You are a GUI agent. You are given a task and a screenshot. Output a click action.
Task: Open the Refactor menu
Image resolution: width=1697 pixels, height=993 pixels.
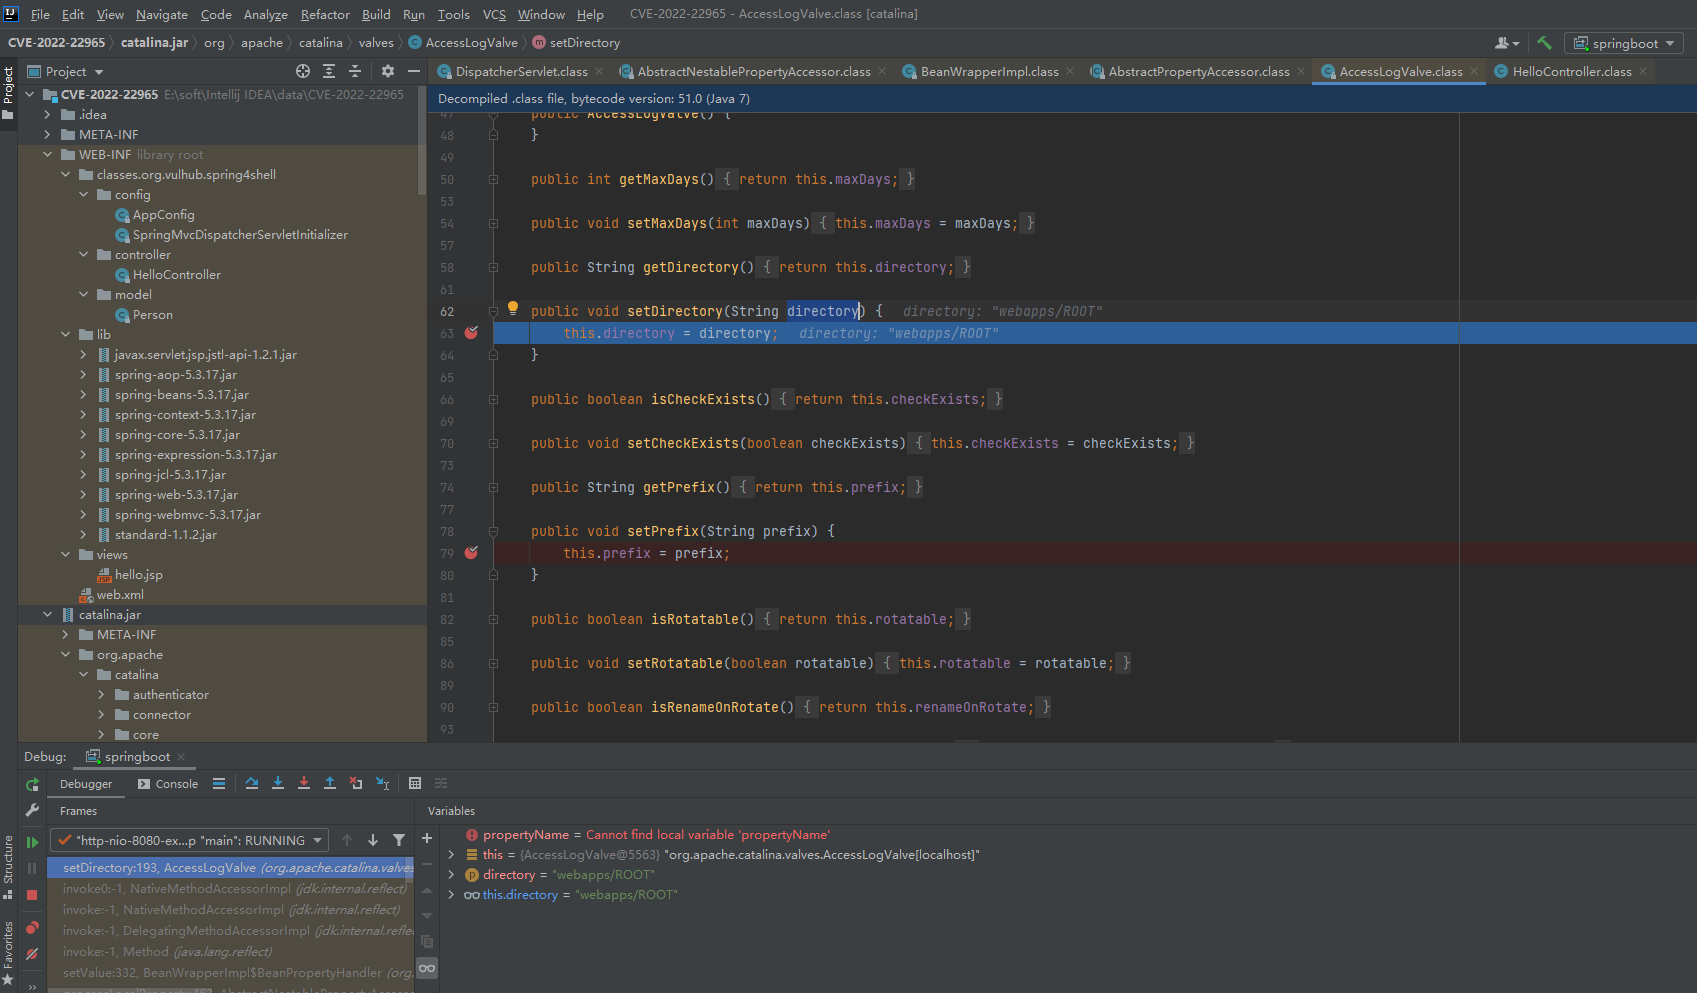point(325,14)
